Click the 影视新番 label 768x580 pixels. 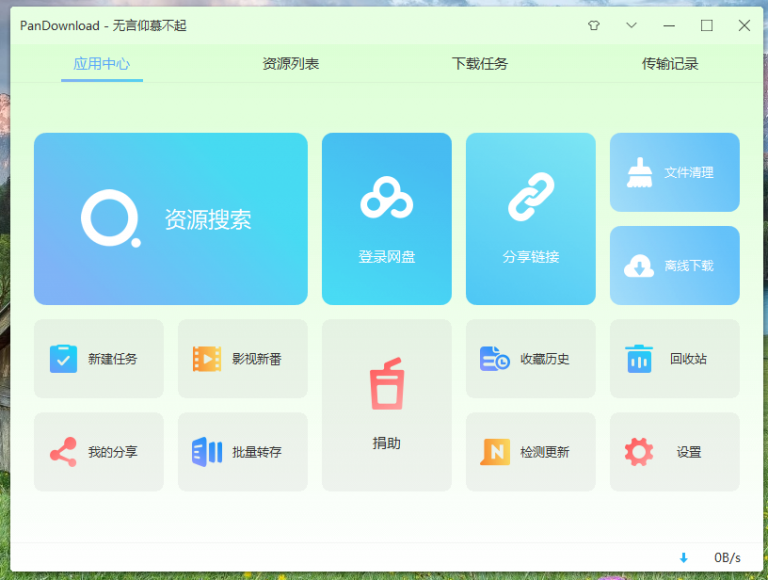(257, 359)
